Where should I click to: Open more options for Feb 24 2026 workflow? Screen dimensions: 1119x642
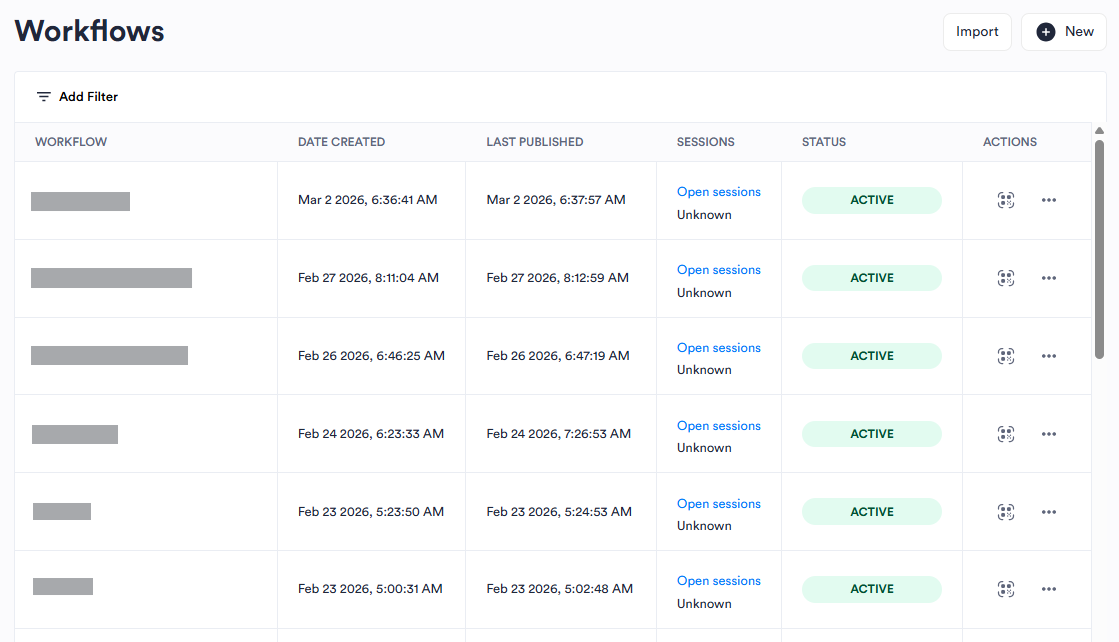[x=1048, y=434]
